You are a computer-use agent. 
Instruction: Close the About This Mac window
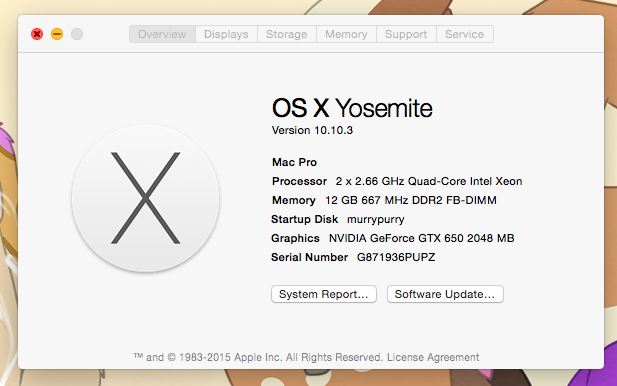(37, 34)
